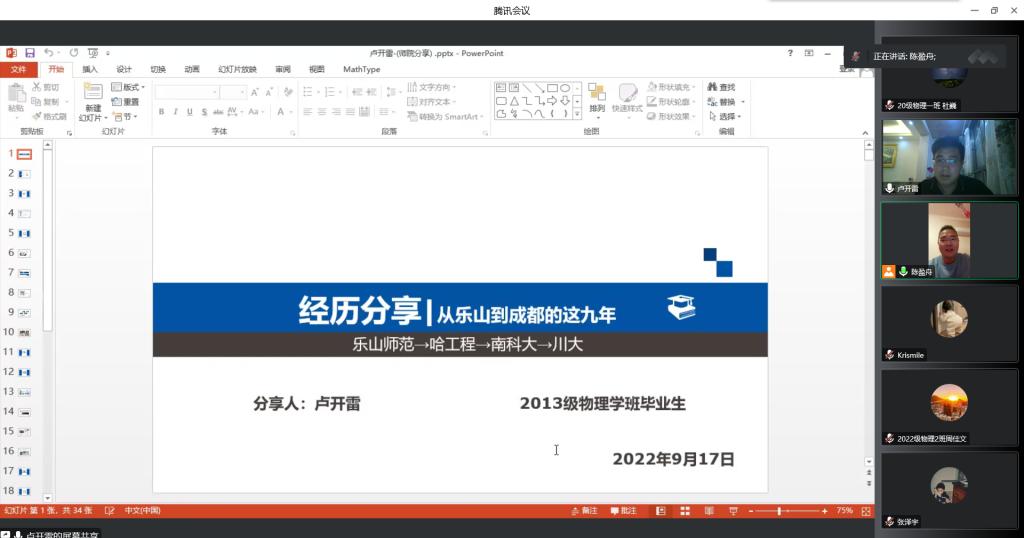Click the slide sorter view icon
This screenshot has width=1024, height=538.
pos(685,511)
